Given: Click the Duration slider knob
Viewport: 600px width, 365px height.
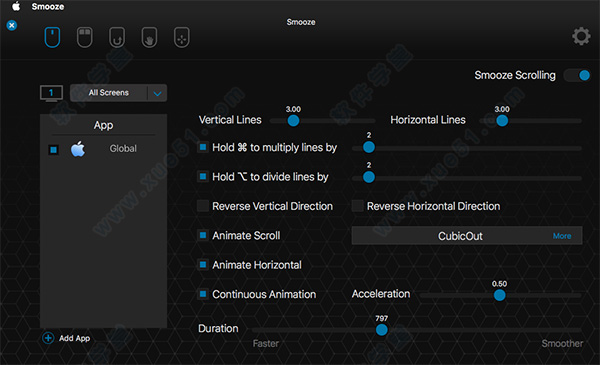Looking at the screenshot, I should [382, 329].
